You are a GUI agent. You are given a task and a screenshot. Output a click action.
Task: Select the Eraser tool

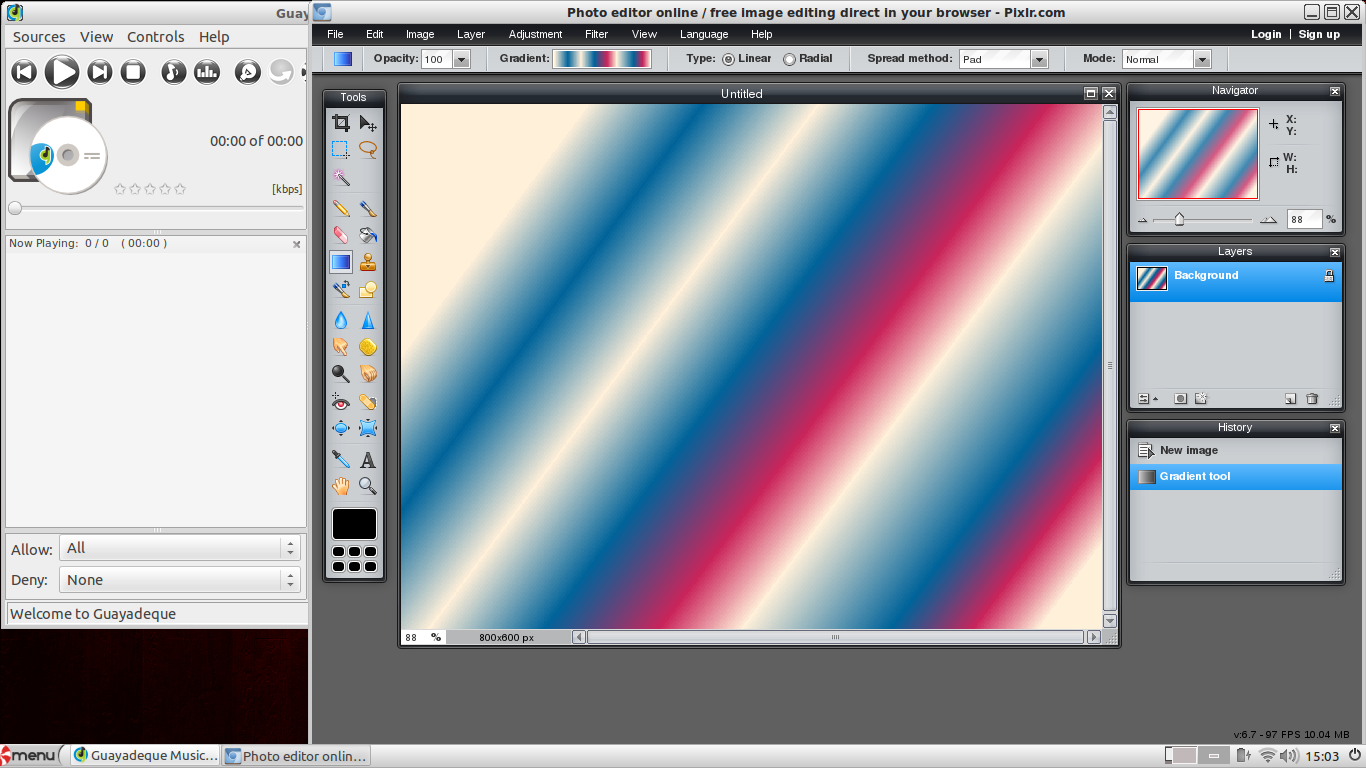tap(341, 235)
